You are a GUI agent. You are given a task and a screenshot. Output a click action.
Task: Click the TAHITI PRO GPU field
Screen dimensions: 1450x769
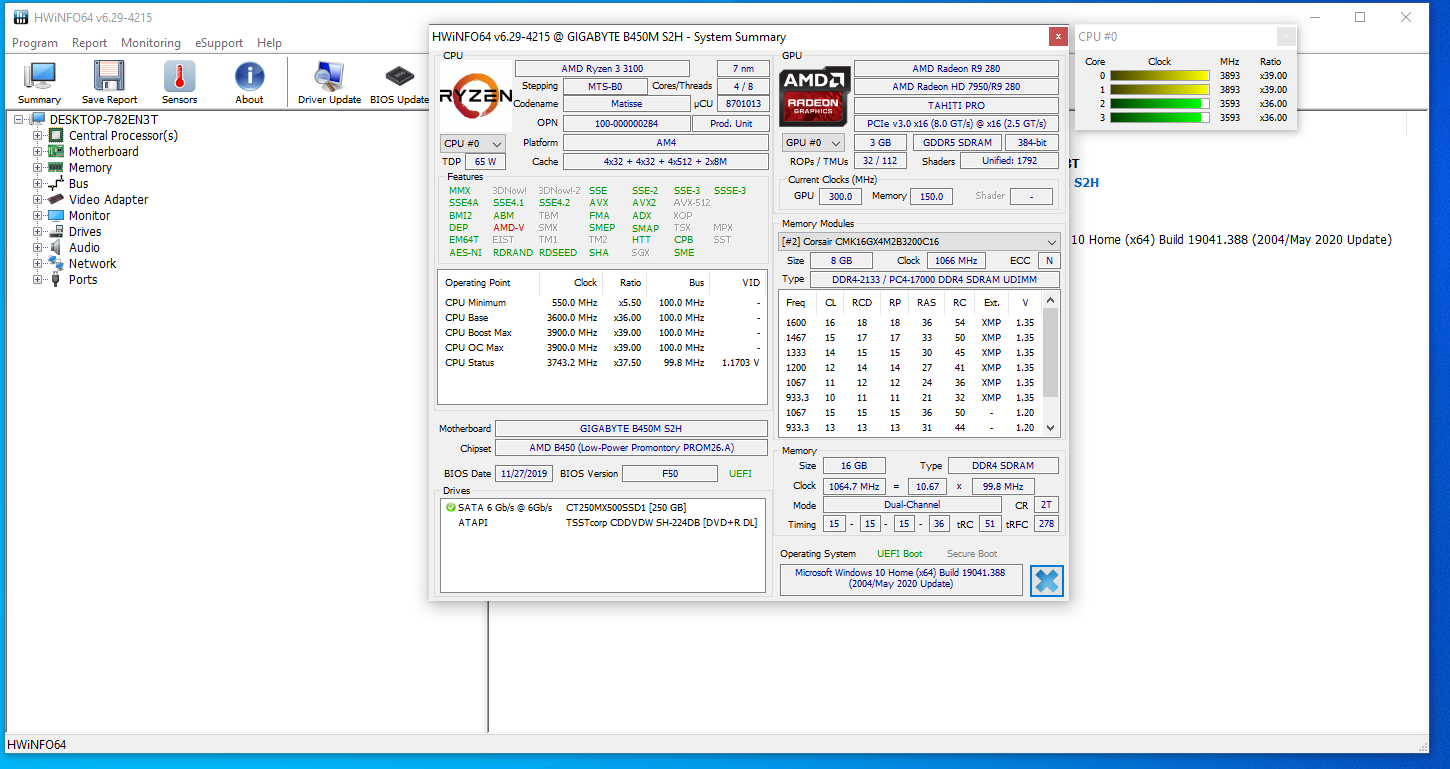(956, 106)
